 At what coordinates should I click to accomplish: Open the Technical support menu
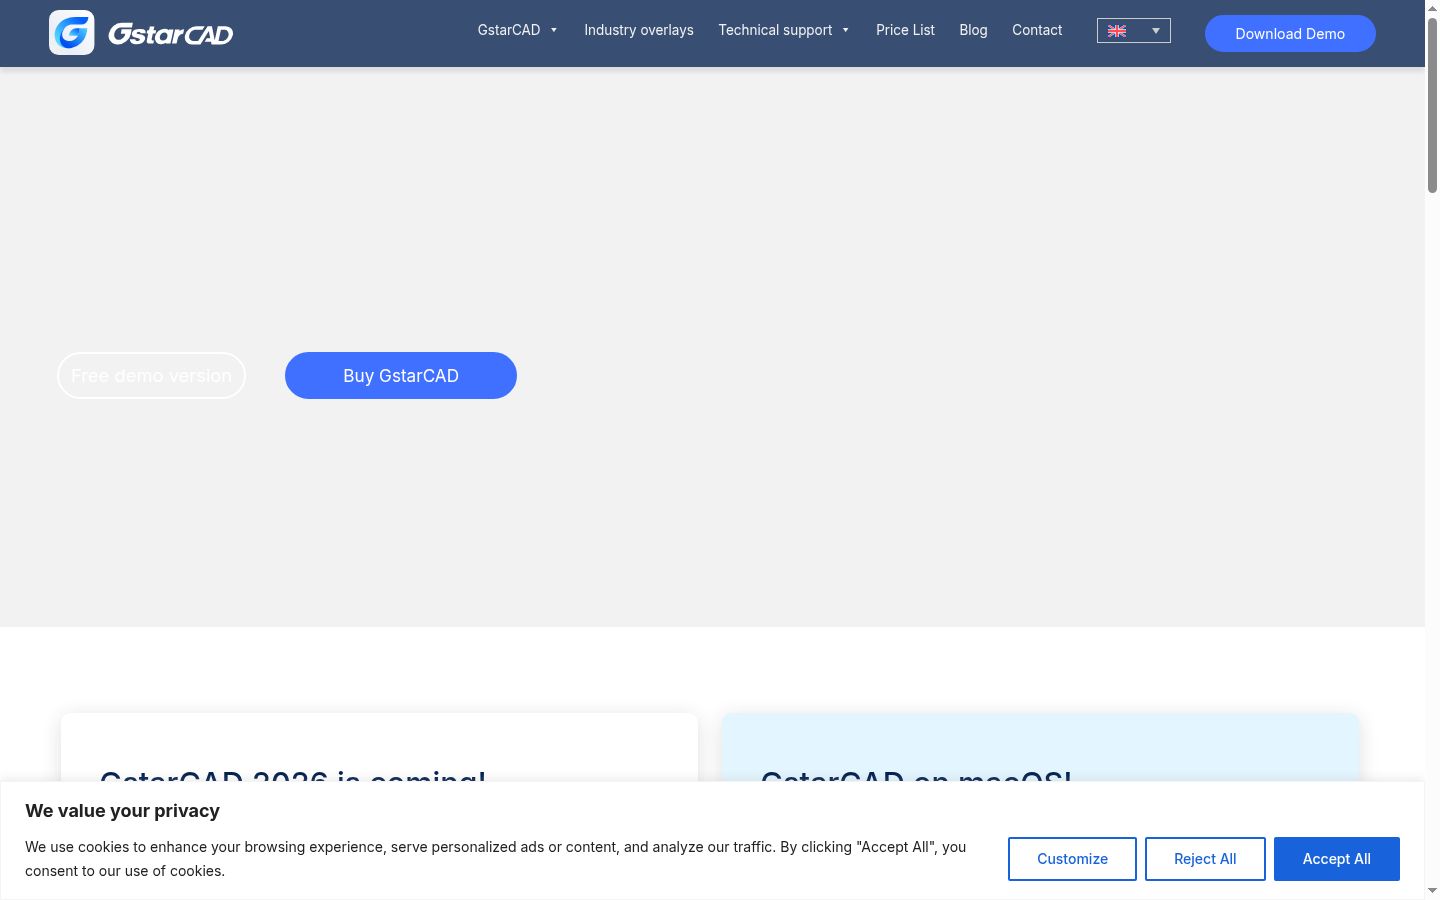pyautogui.click(x=775, y=30)
